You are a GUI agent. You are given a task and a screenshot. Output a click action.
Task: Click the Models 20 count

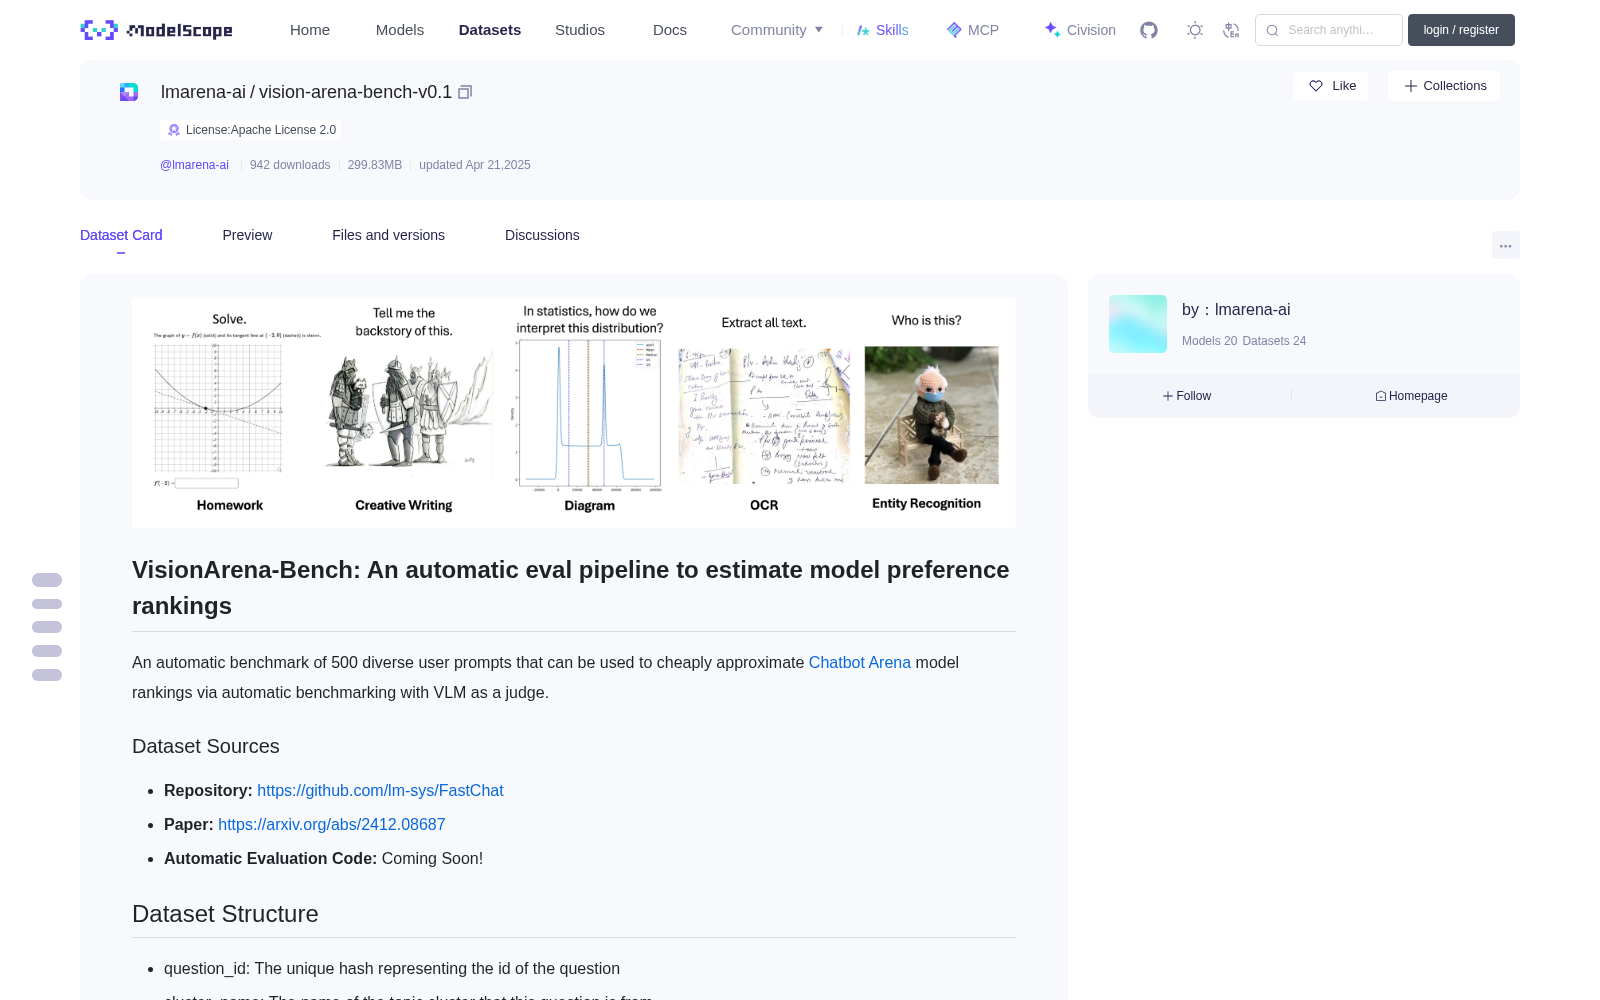(x=1209, y=341)
